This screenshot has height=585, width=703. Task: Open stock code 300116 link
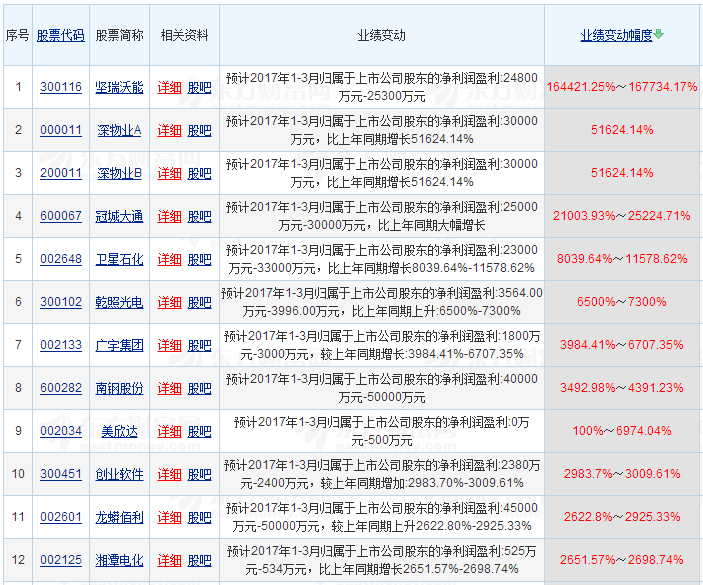[61, 87]
